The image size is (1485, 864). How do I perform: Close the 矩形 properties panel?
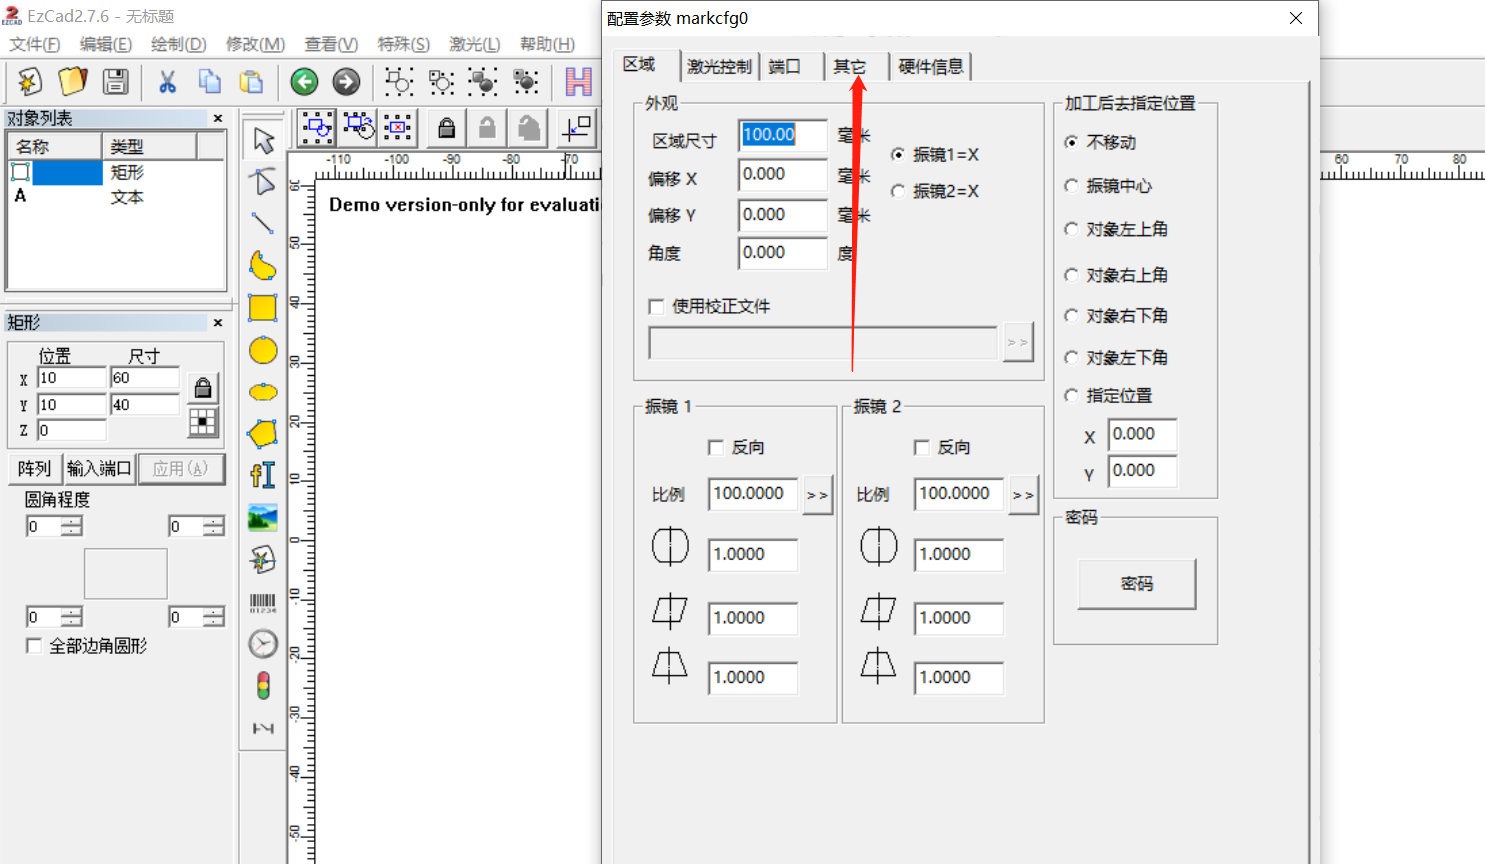218,323
